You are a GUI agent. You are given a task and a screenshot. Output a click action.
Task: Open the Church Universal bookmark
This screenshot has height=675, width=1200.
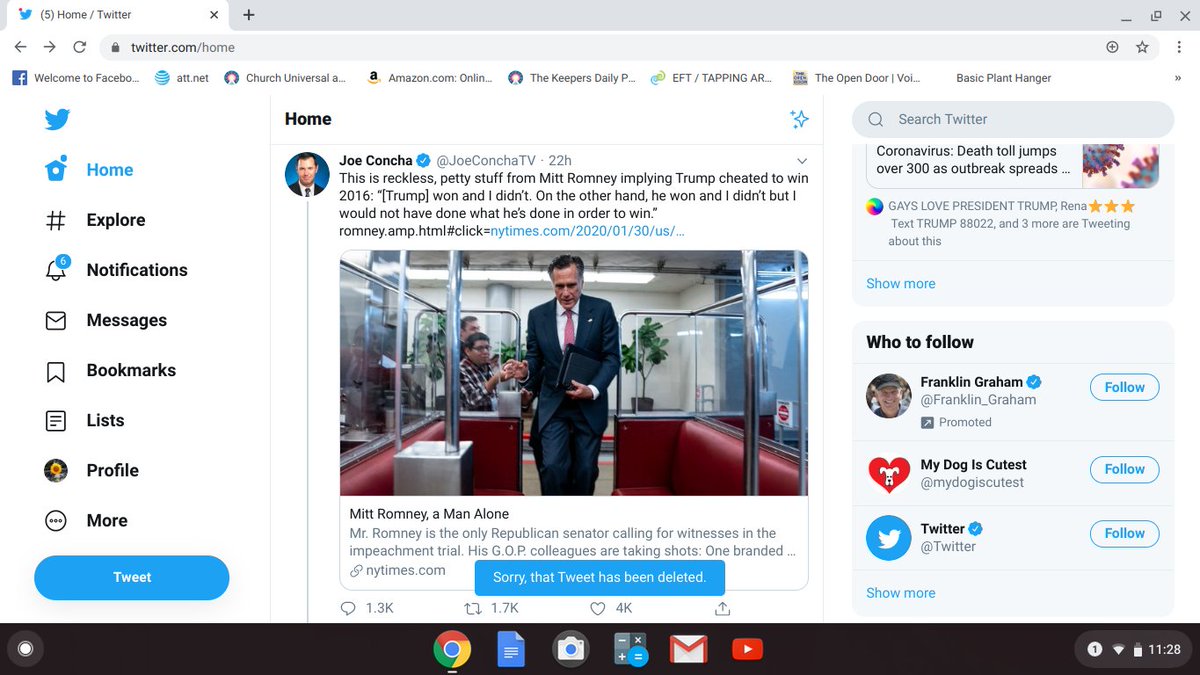[286, 78]
